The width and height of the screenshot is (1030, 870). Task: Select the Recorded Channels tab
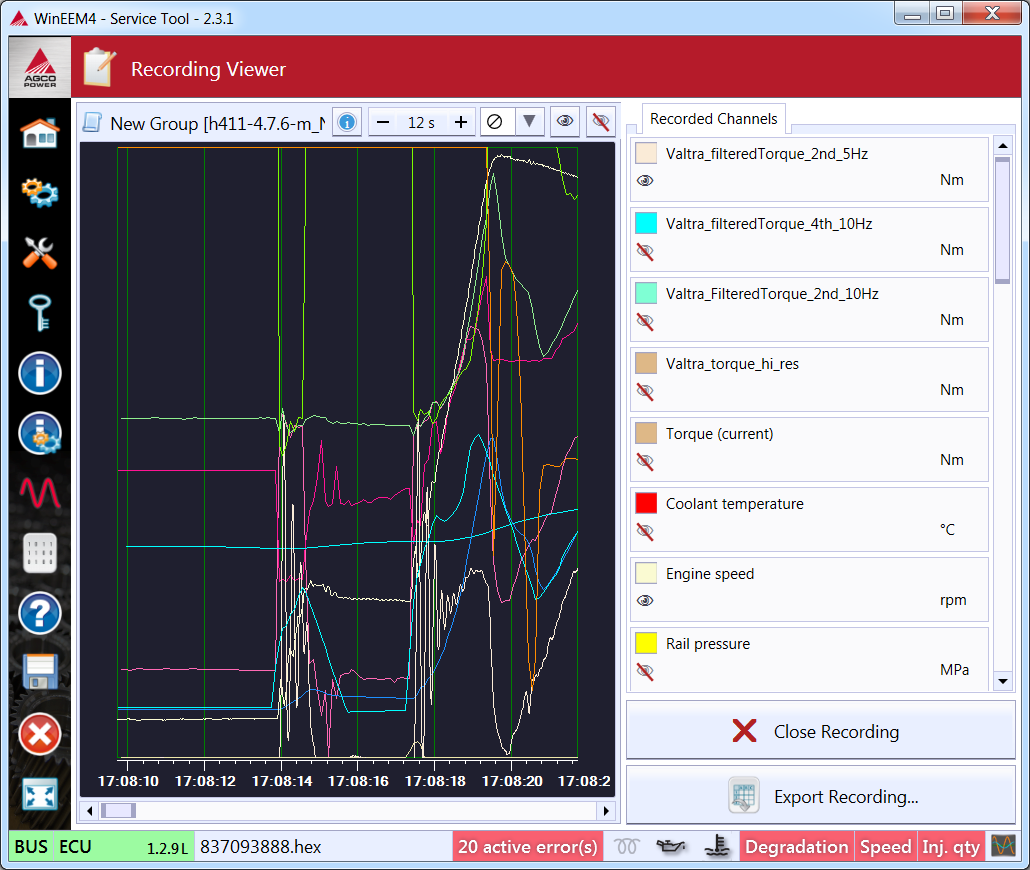tap(713, 119)
